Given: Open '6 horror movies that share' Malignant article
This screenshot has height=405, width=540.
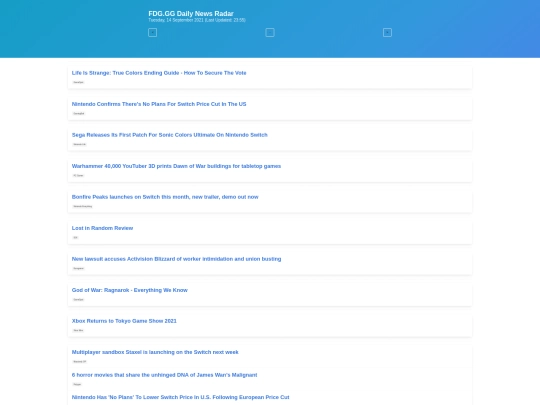Looking at the screenshot, I should click(x=164, y=375).
